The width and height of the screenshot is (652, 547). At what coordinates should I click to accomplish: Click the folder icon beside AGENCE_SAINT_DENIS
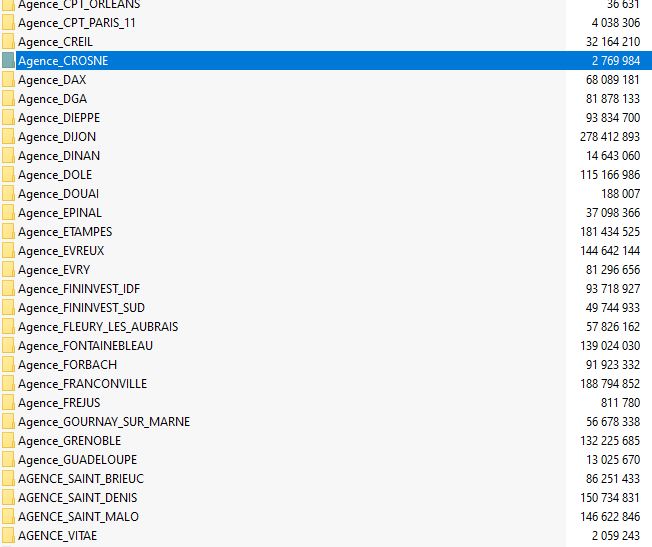point(8,497)
